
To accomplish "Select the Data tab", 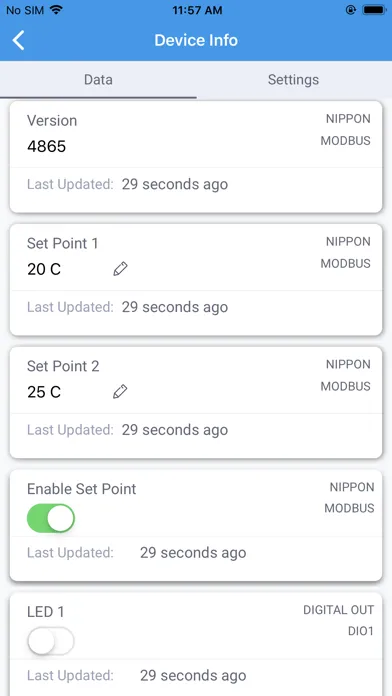I will tap(98, 80).
